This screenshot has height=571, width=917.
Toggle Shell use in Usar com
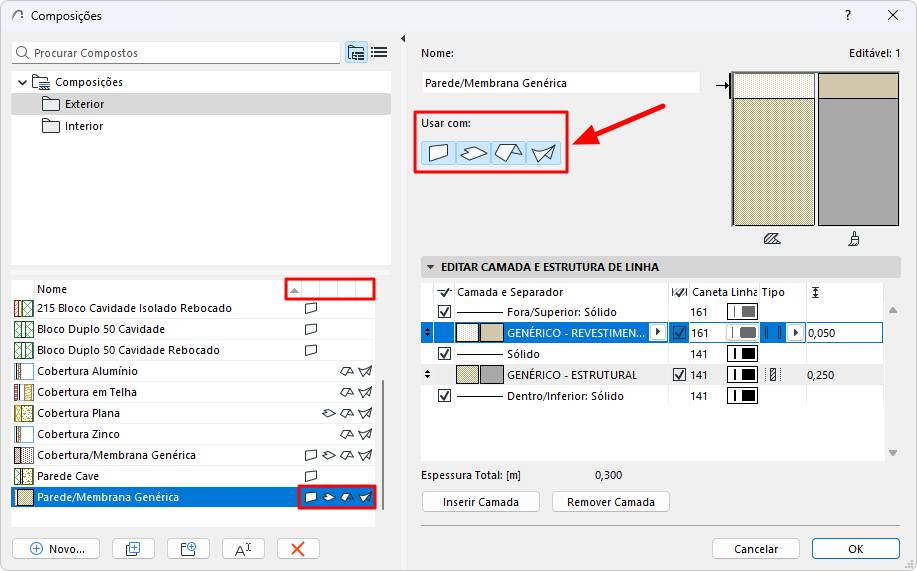point(543,153)
